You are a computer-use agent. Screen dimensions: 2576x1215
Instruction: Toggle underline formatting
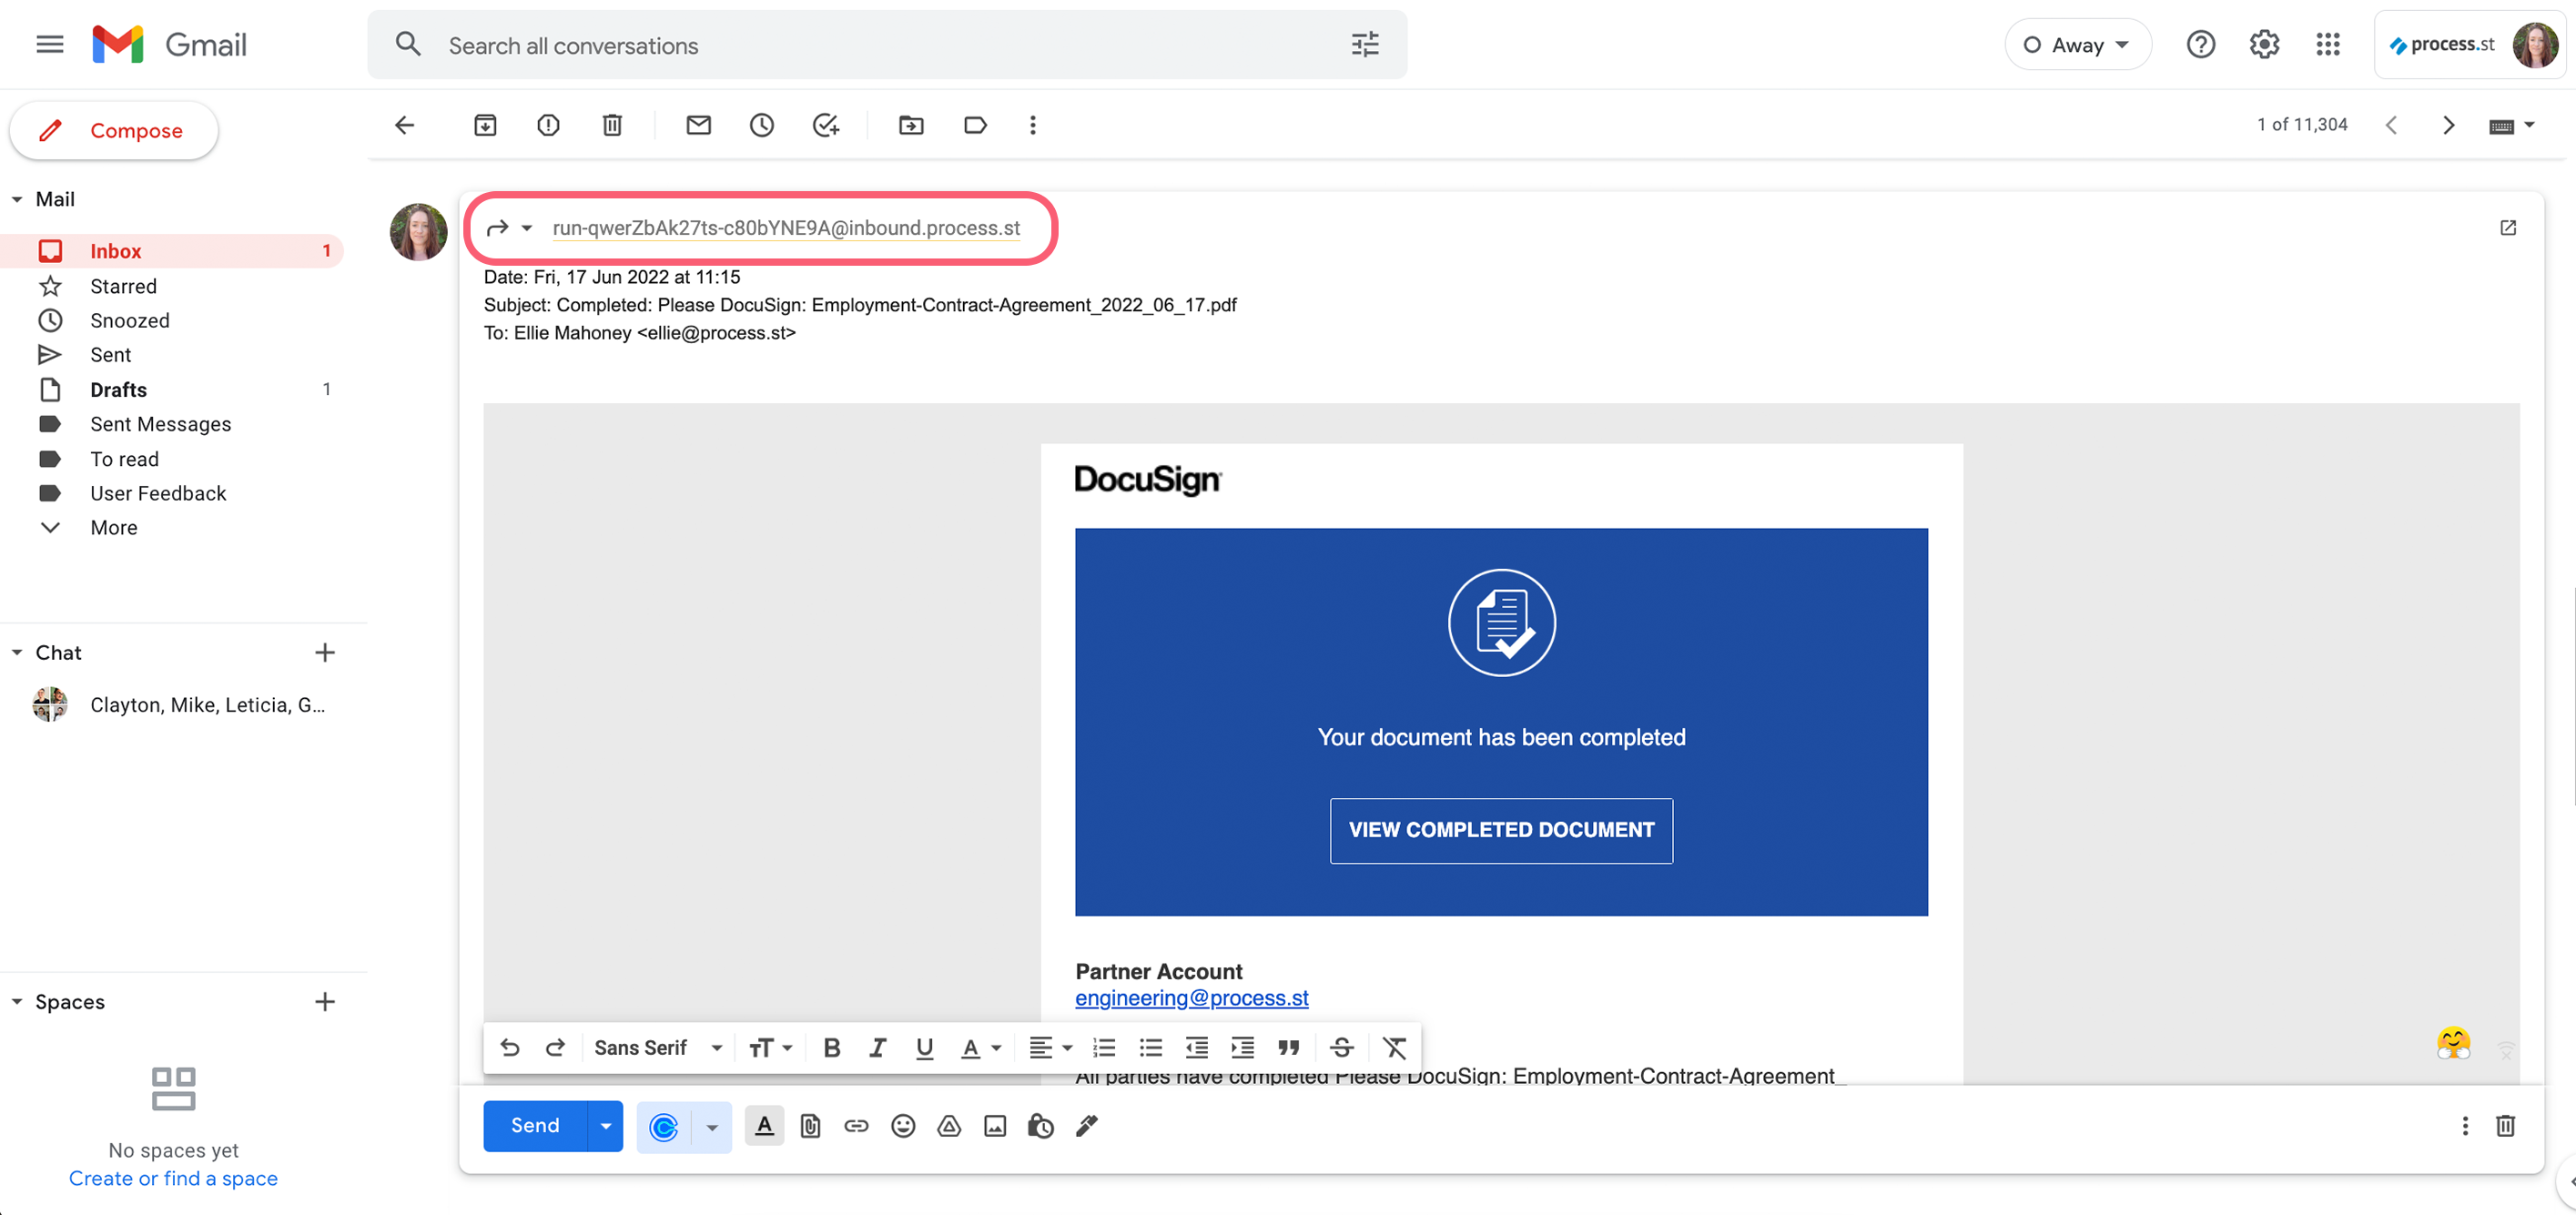click(x=924, y=1047)
